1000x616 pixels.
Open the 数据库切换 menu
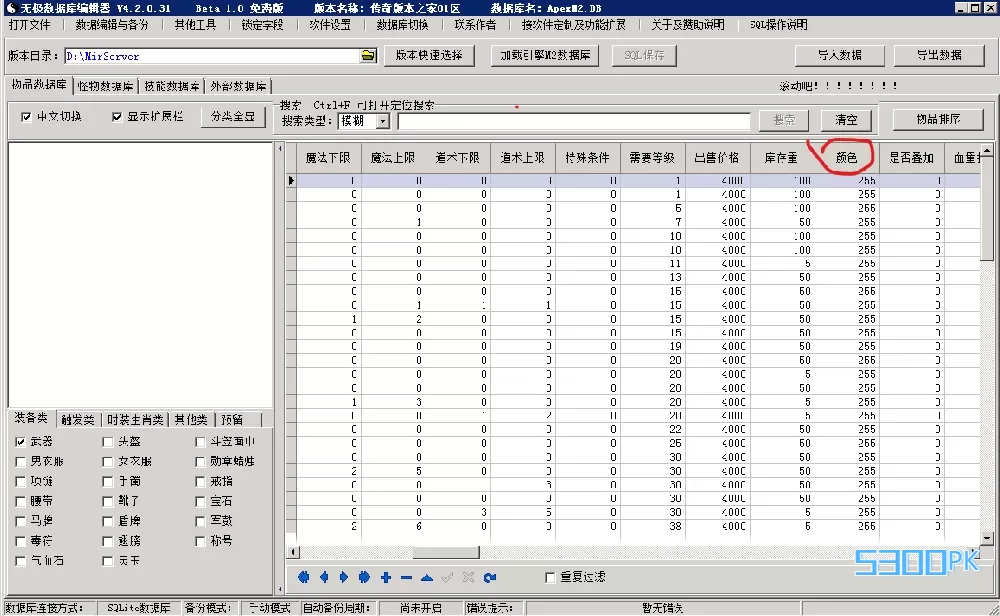click(x=402, y=25)
